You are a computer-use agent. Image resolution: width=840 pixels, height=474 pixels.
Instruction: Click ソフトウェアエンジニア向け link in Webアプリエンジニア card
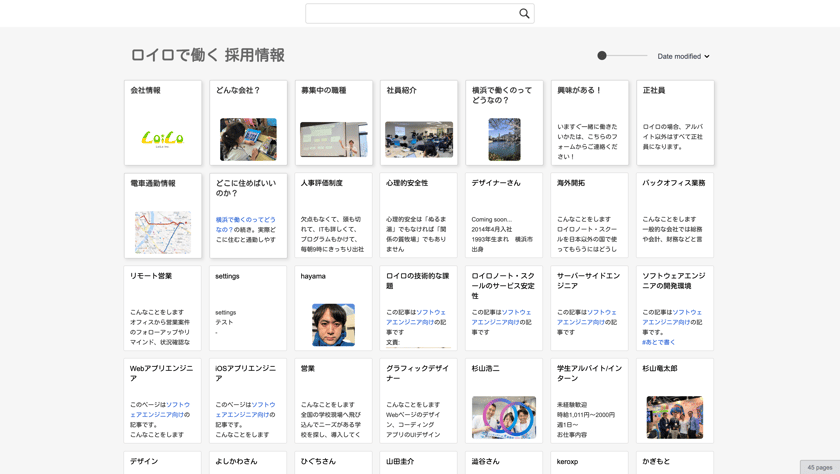tap(160, 410)
